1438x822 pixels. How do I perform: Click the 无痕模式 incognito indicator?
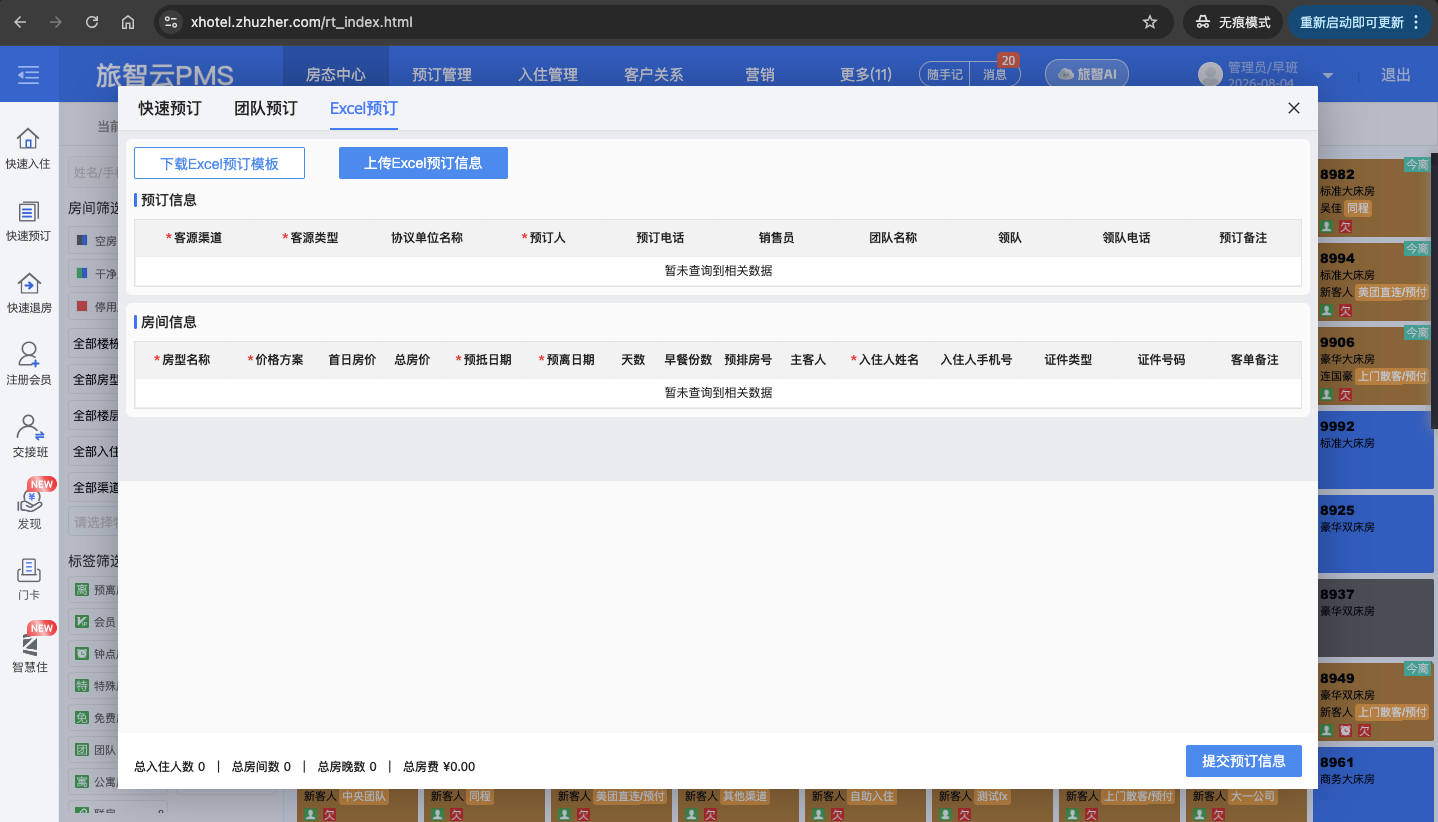coord(1233,22)
